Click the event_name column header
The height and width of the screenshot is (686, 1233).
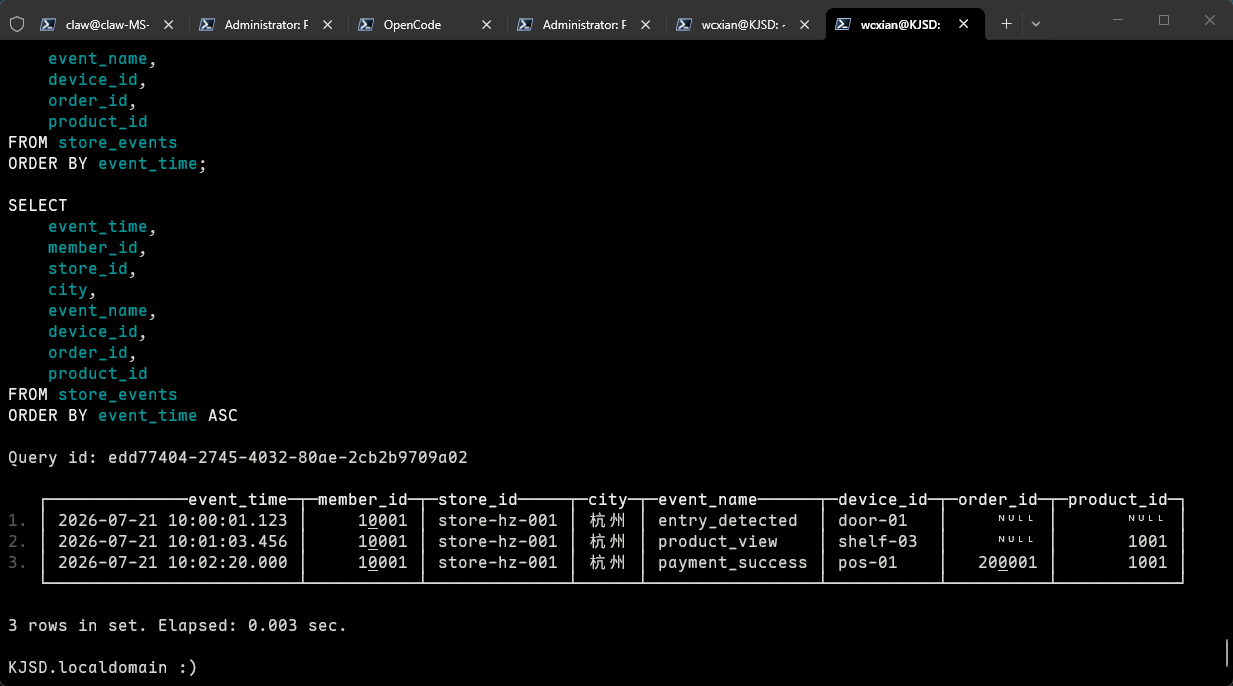tap(708, 499)
